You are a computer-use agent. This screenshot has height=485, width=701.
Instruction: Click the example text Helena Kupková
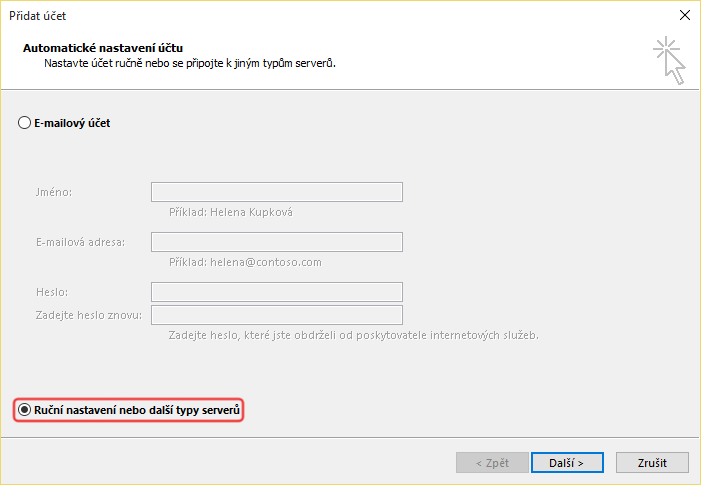click(230, 212)
